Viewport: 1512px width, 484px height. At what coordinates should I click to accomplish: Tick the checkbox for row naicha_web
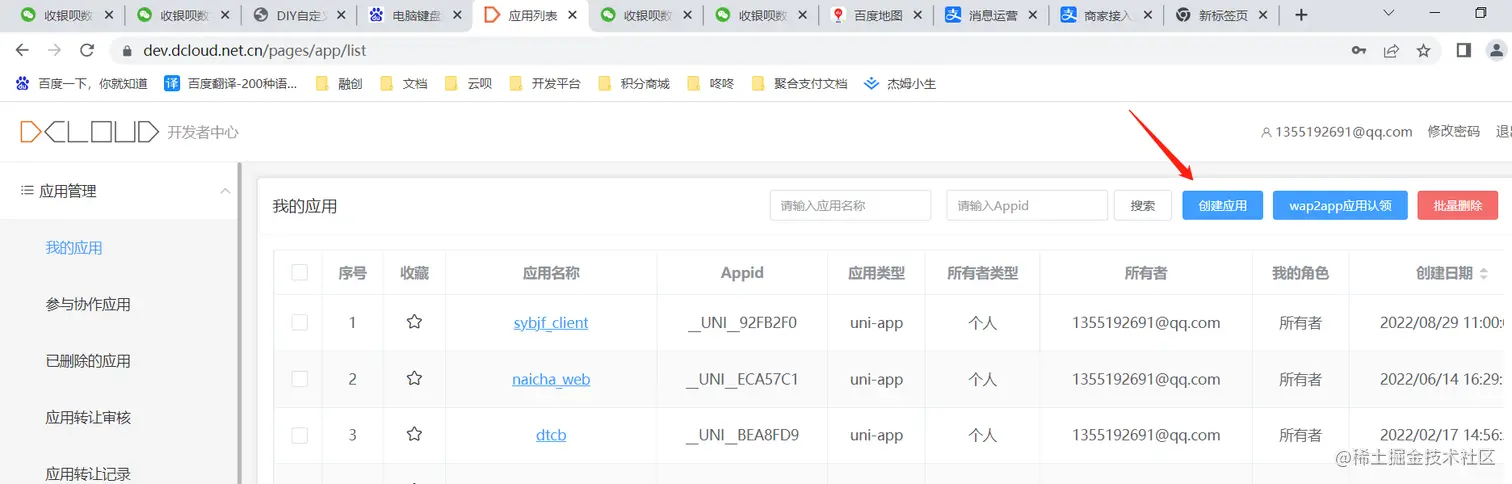(300, 379)
